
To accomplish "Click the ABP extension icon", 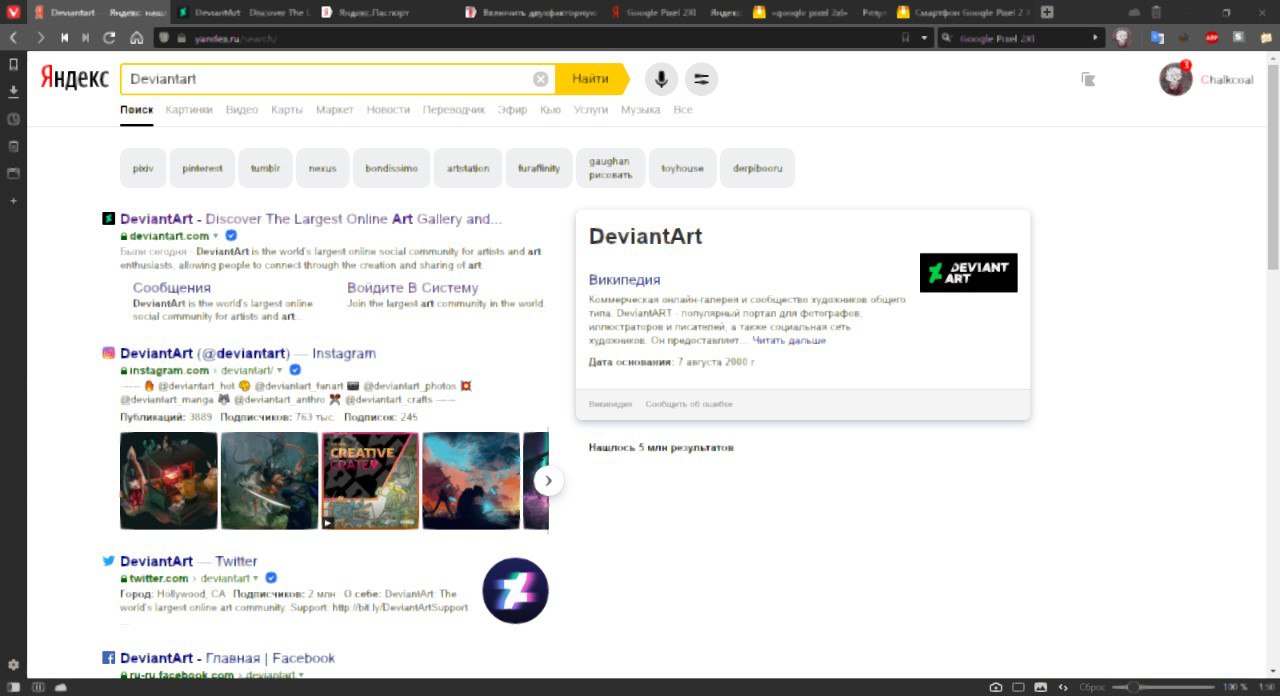I will coord(1211,38).
